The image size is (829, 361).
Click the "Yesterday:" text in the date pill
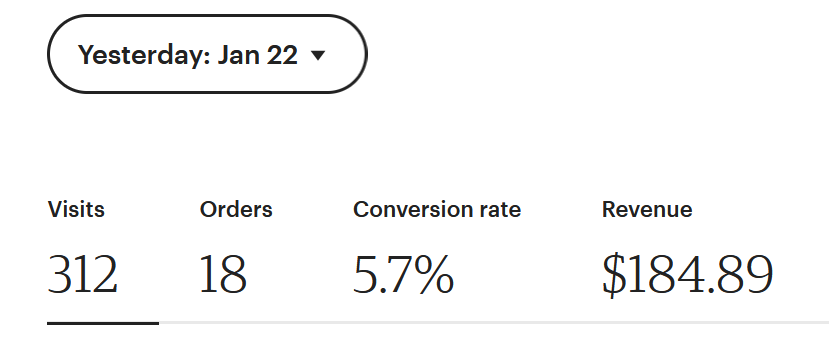pos(144,55)
